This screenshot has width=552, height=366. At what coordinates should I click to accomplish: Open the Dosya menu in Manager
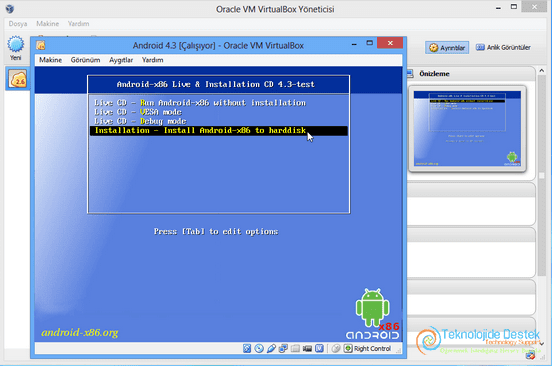[18, 24]
